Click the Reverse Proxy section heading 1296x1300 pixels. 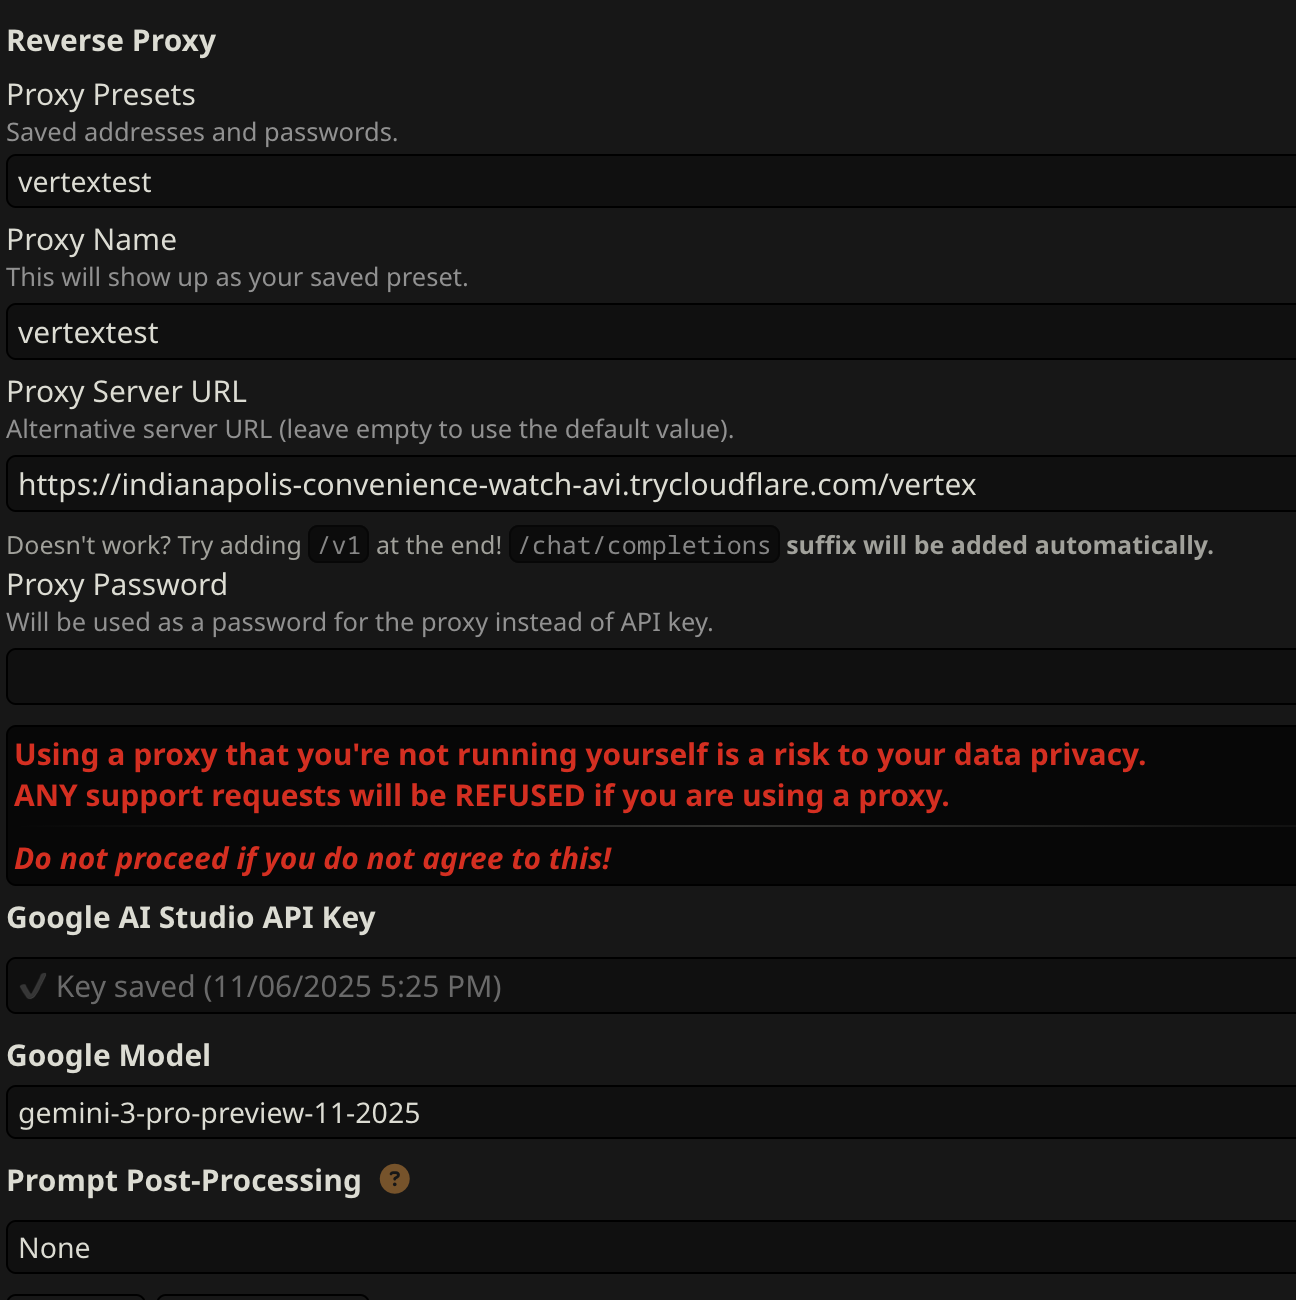tap(111, 41)
